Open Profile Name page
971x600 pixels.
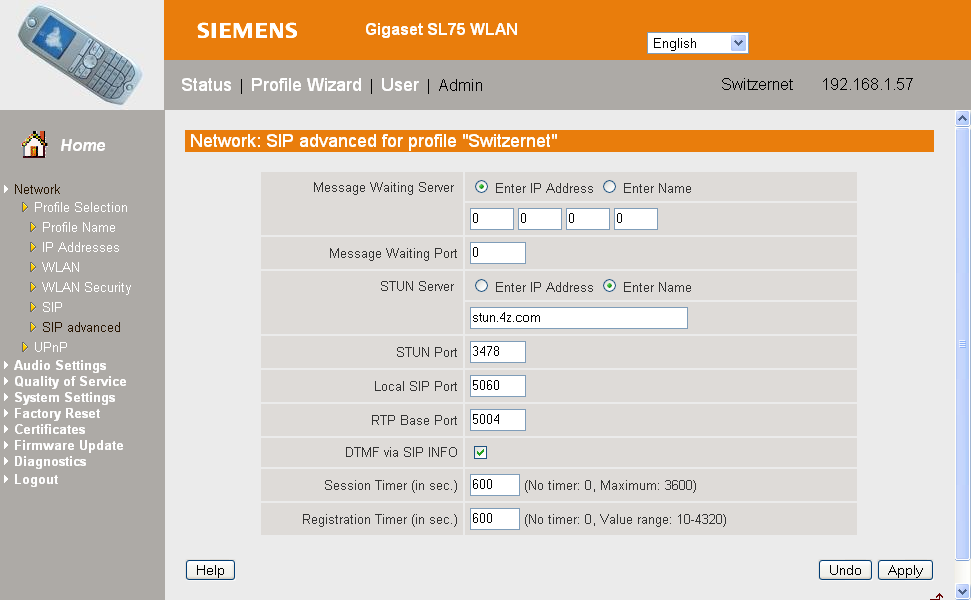click(x=79, y=227)
